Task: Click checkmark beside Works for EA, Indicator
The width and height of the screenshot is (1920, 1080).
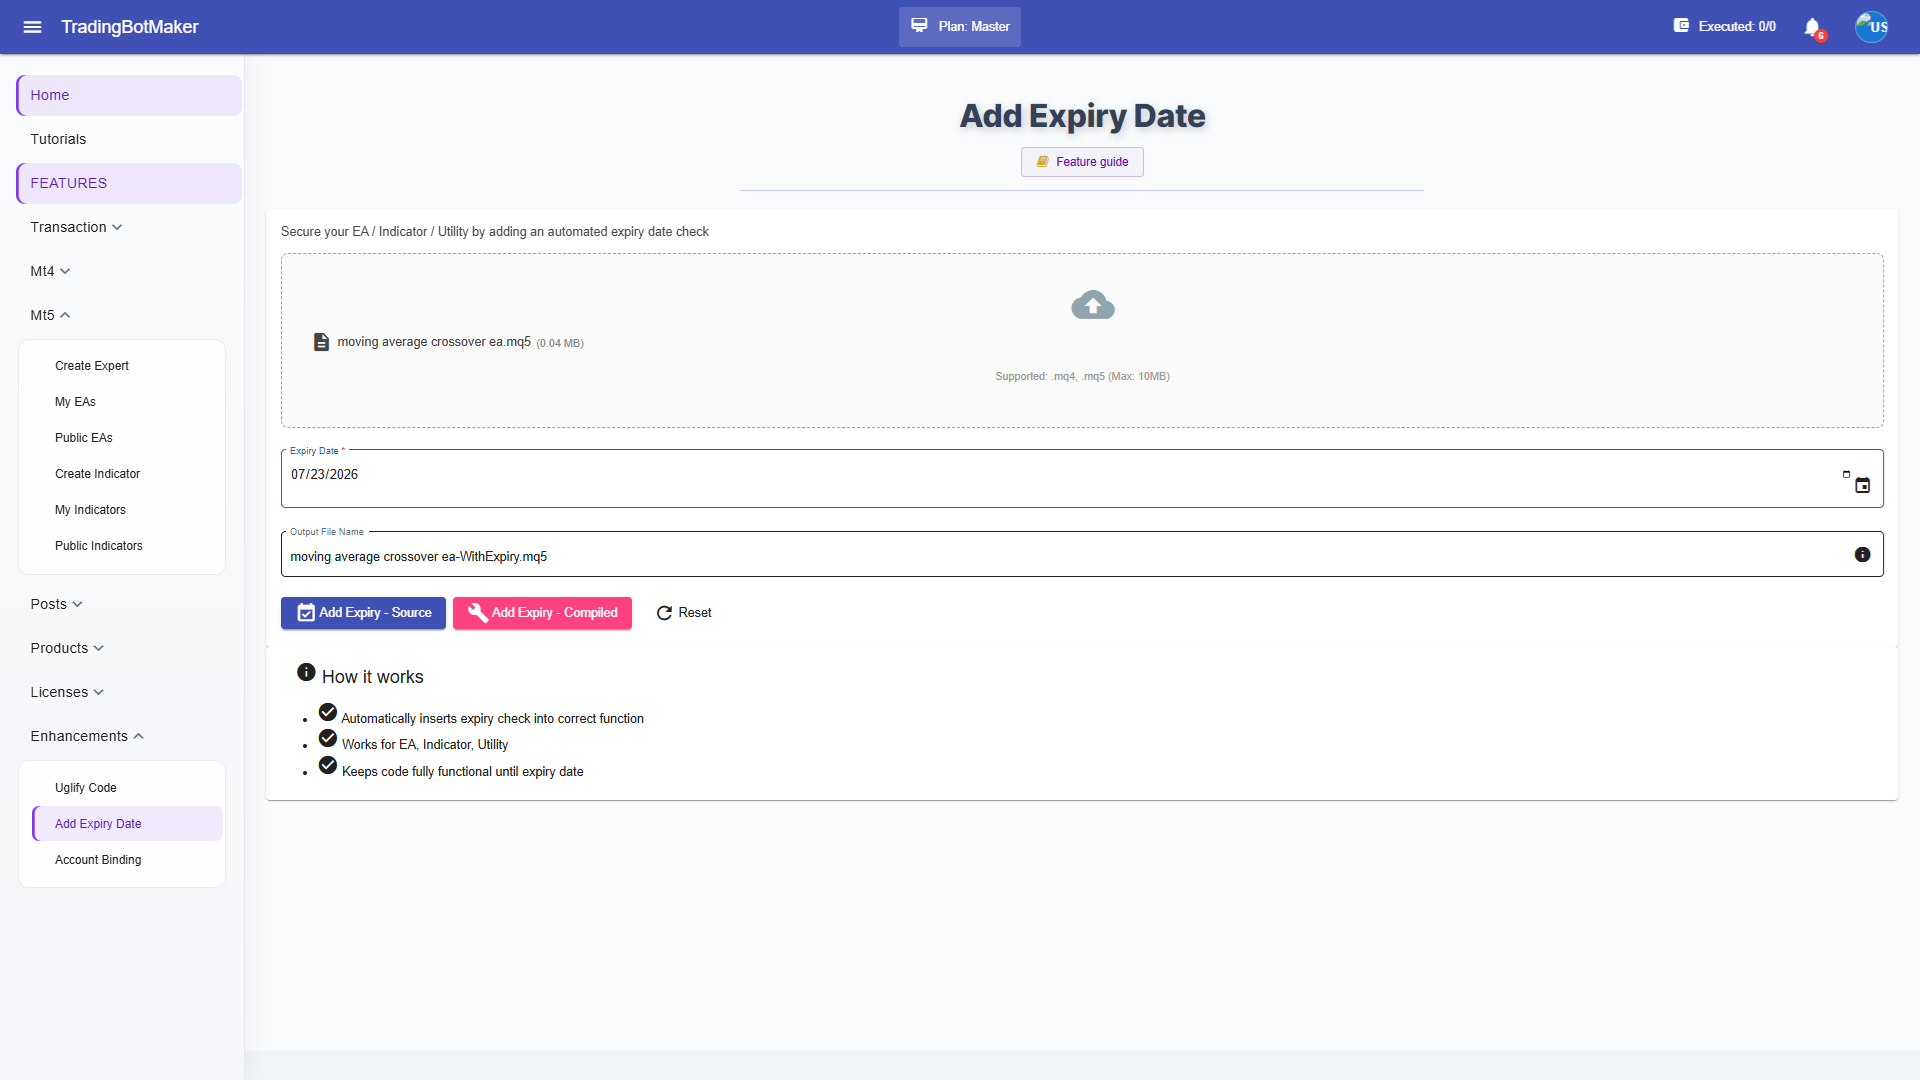Action: [328, 738]
